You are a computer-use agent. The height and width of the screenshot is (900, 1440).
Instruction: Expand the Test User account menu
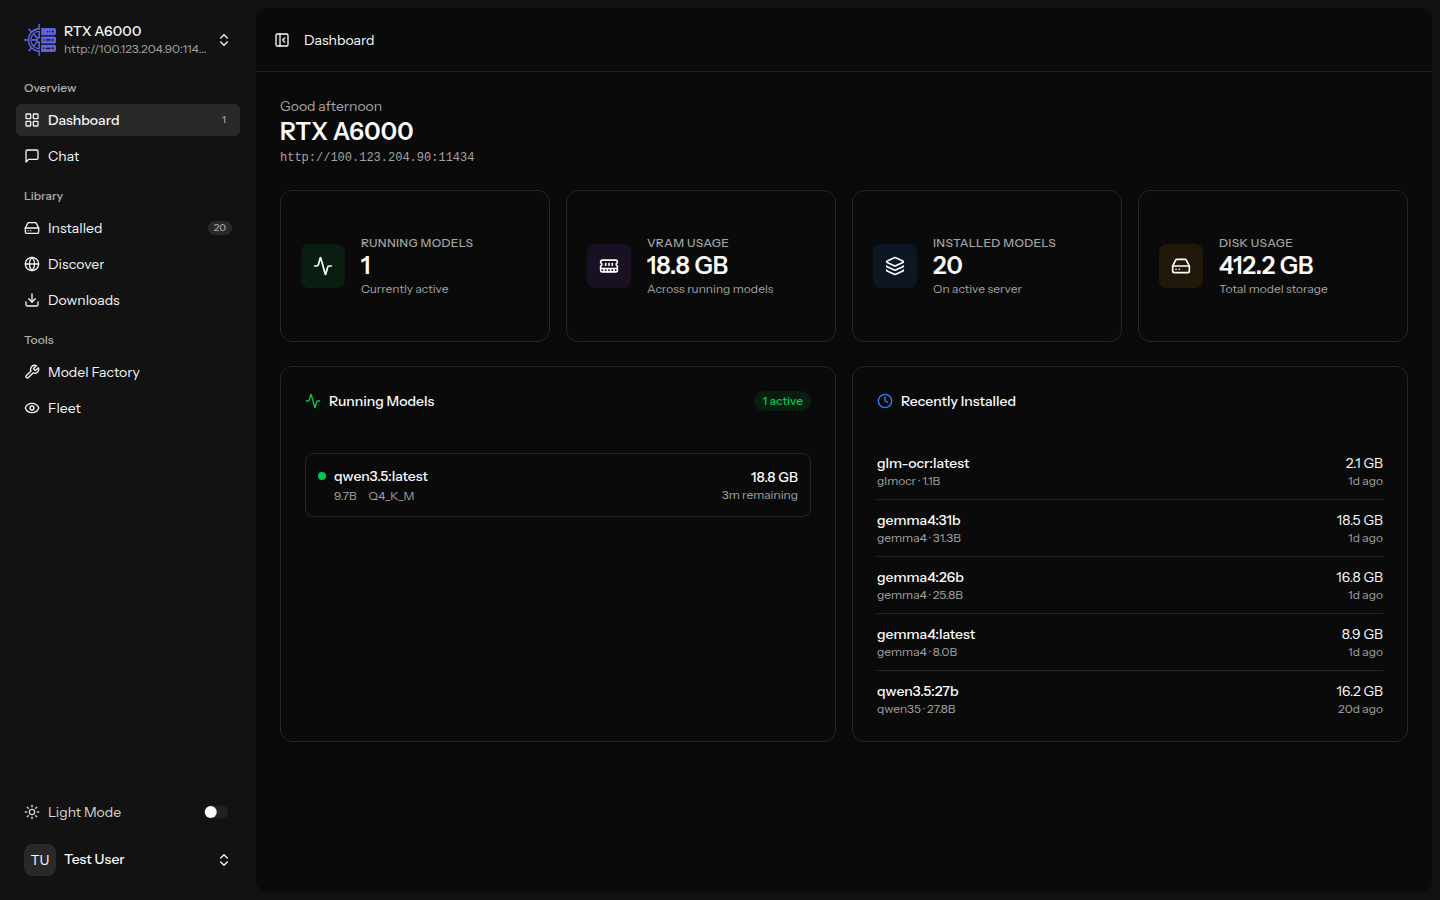pyautogui.click(x=224, y=859)
